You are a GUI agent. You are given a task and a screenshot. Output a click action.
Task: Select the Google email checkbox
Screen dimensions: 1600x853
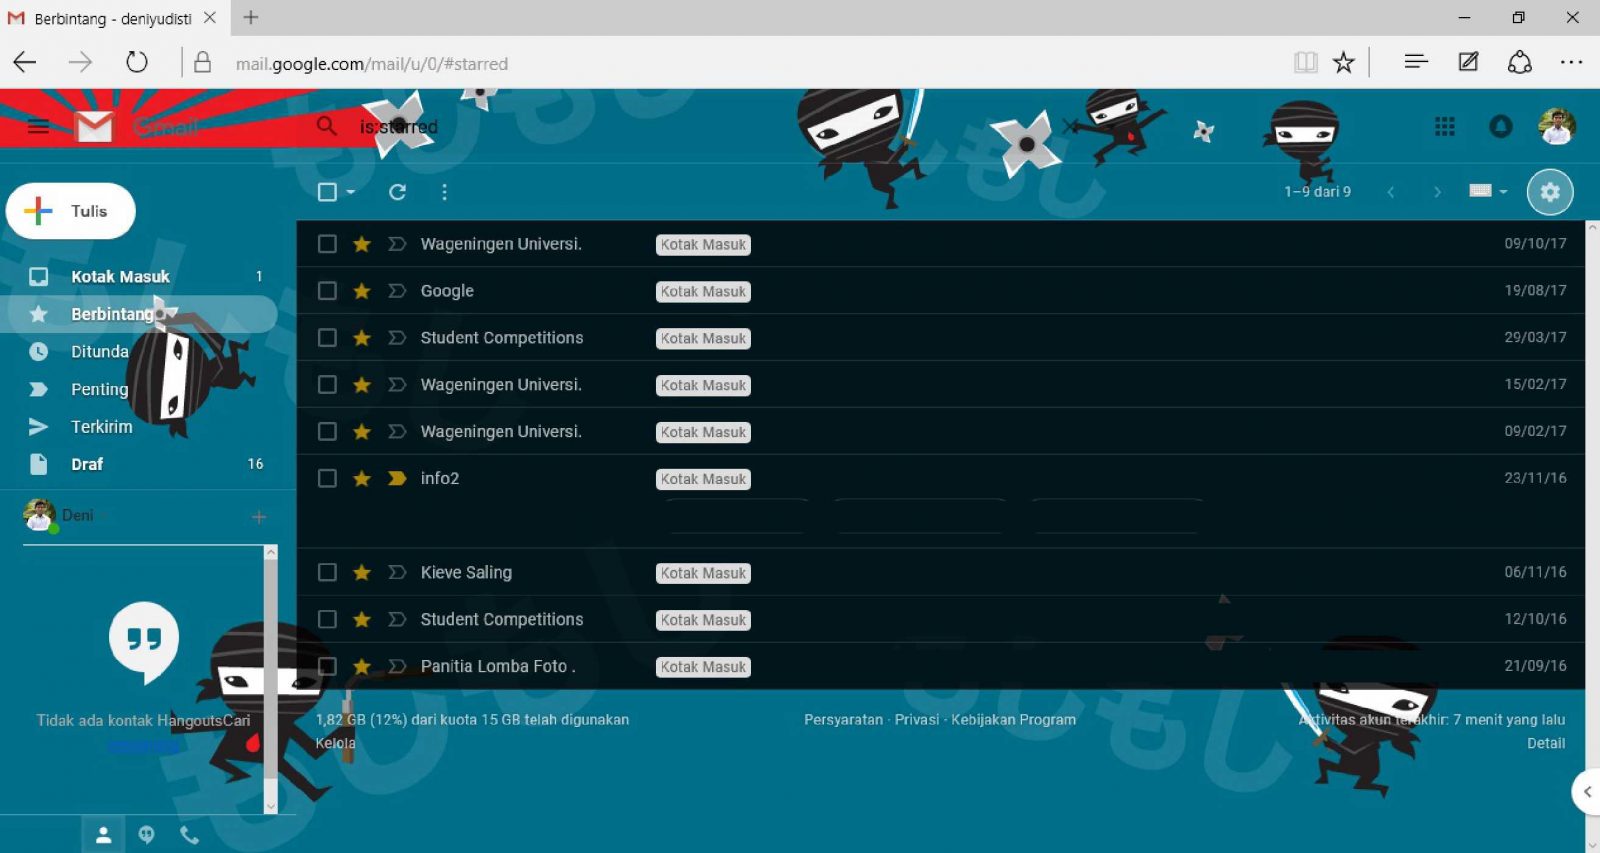pyautogui.click(x=327, y=291)
